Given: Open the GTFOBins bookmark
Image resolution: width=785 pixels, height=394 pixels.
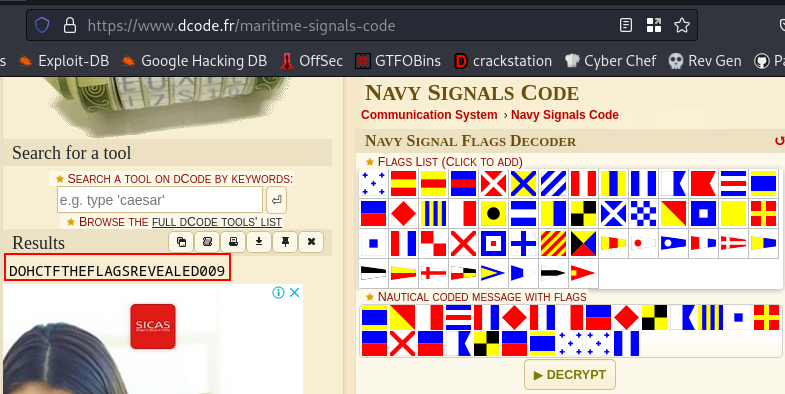Looking at the screenshot, I should point(398,61).
